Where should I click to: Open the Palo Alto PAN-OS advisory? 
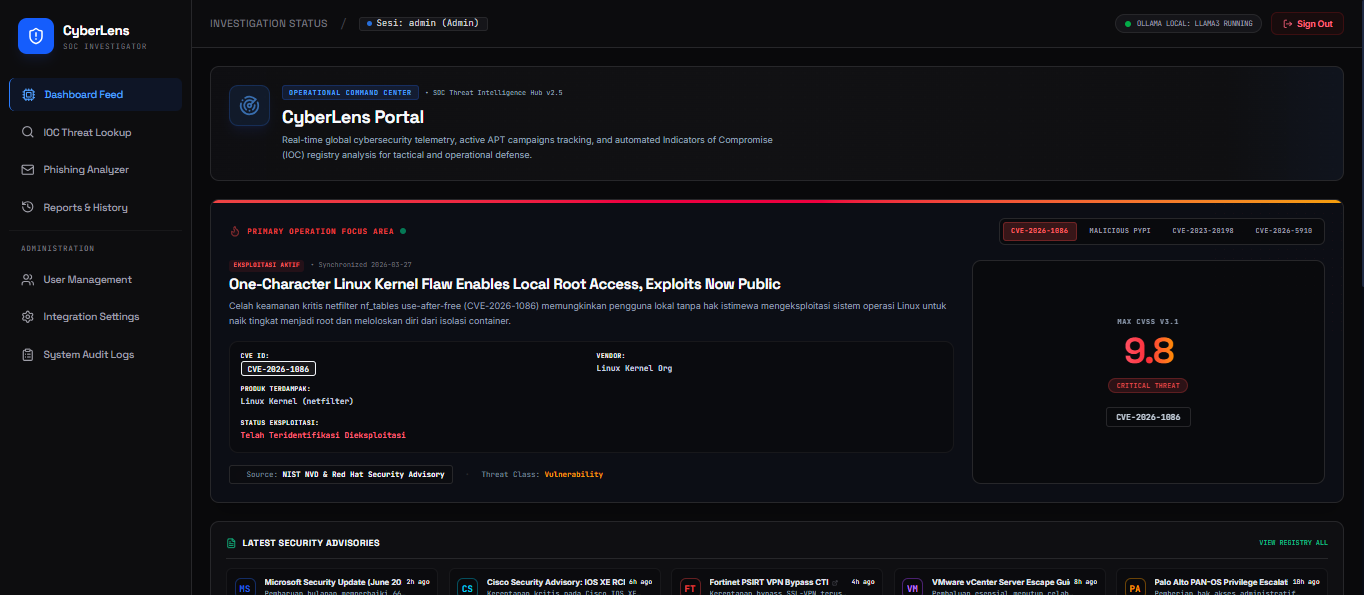(1221, 581)
